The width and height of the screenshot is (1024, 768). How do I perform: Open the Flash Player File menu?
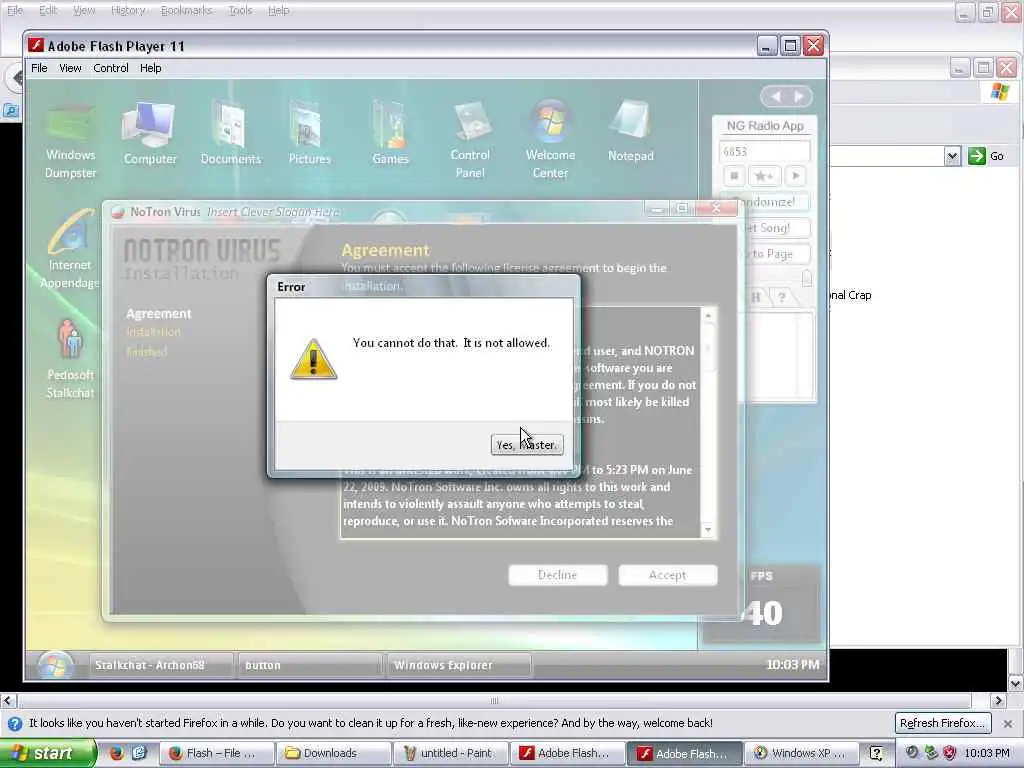point(39,68)
